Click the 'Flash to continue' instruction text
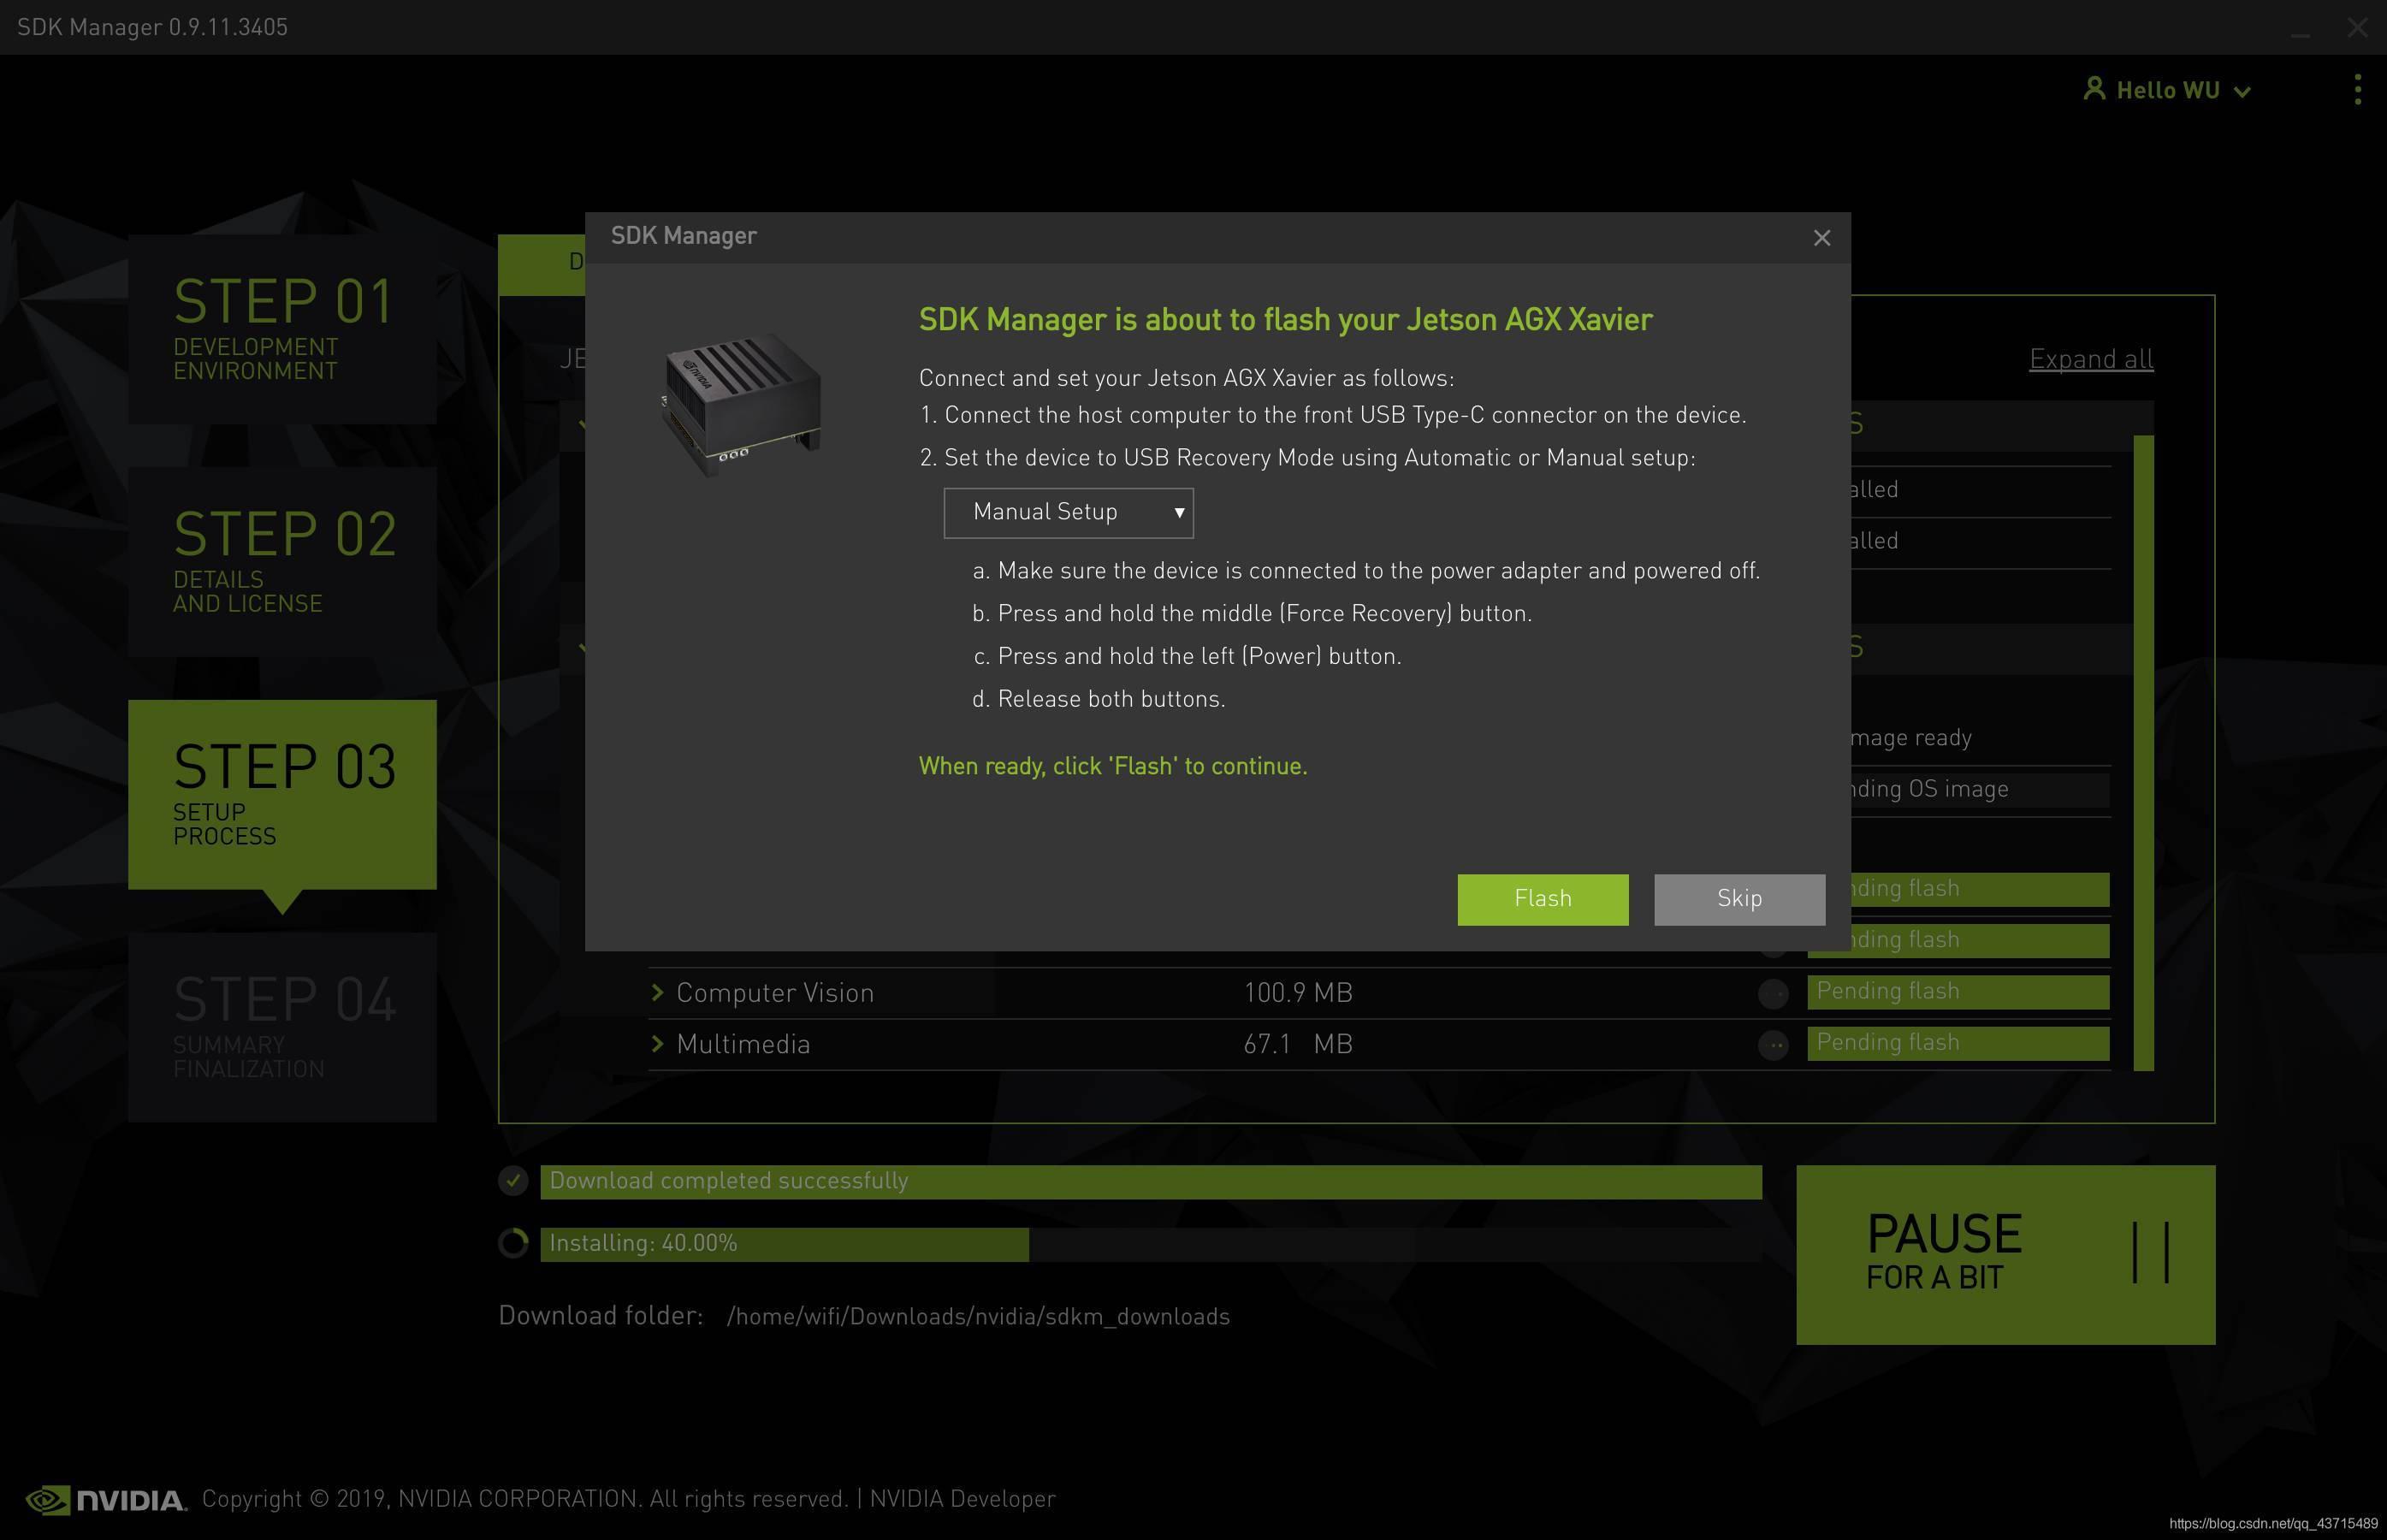Image resolution: width=2387 pixels, height=1540 pixels. [x=1113, y=767]
